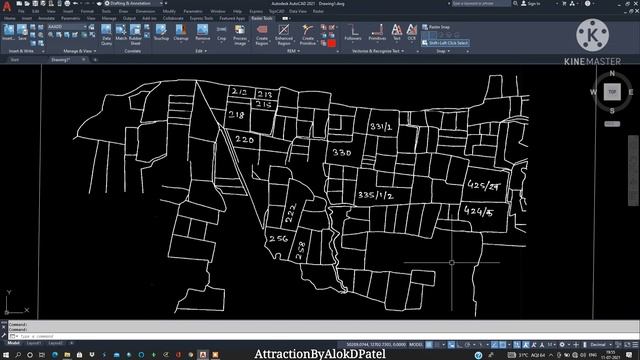The width and height of the screenshot is (640, 360).
Task: Expand the REM panel dropdown
Action: click(293, 51)
